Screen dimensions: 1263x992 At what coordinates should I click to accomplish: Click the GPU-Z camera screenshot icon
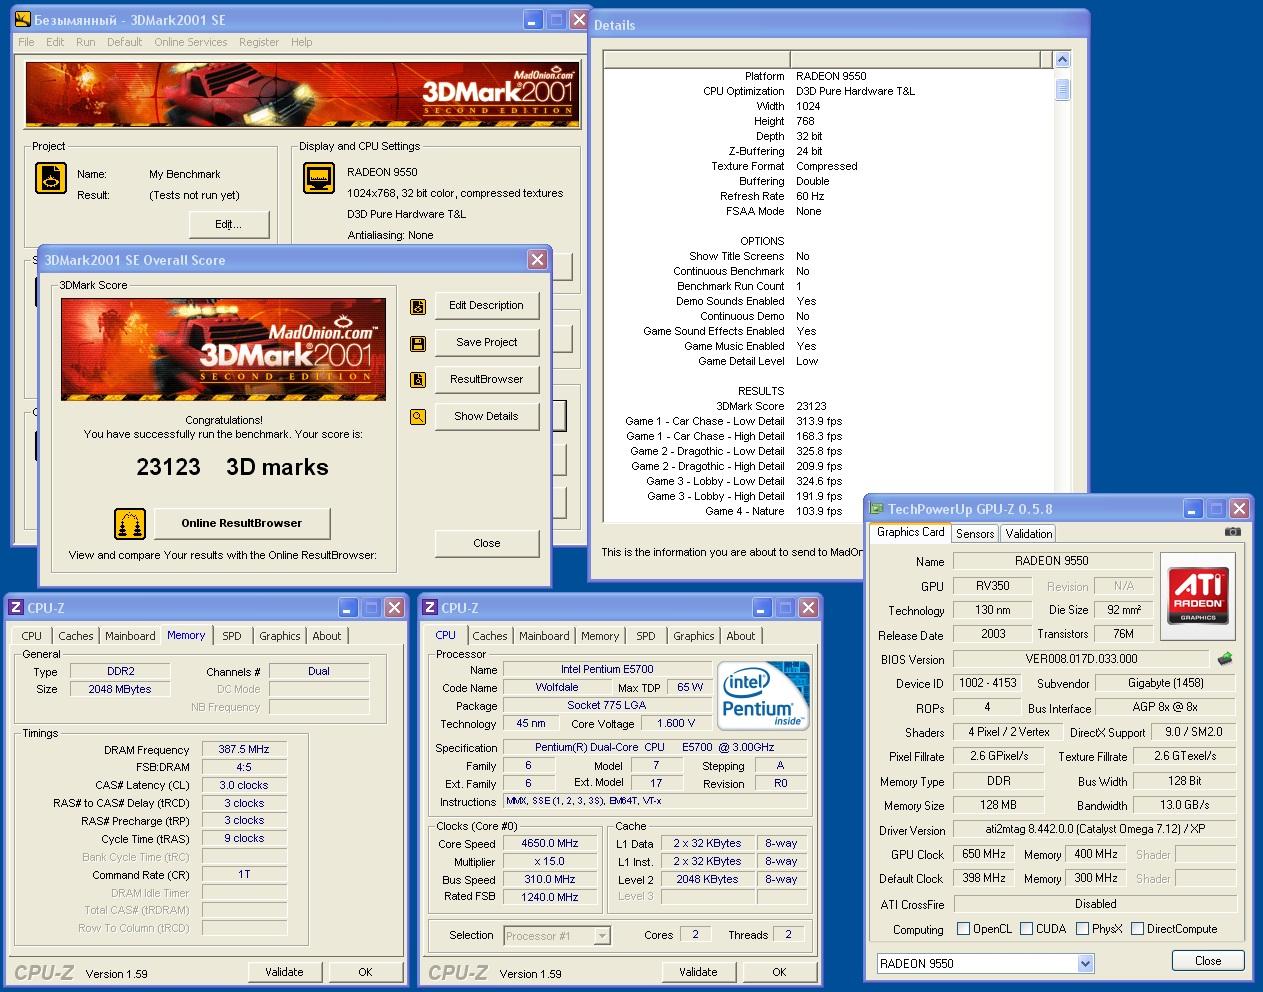[x=1232, y=532]
